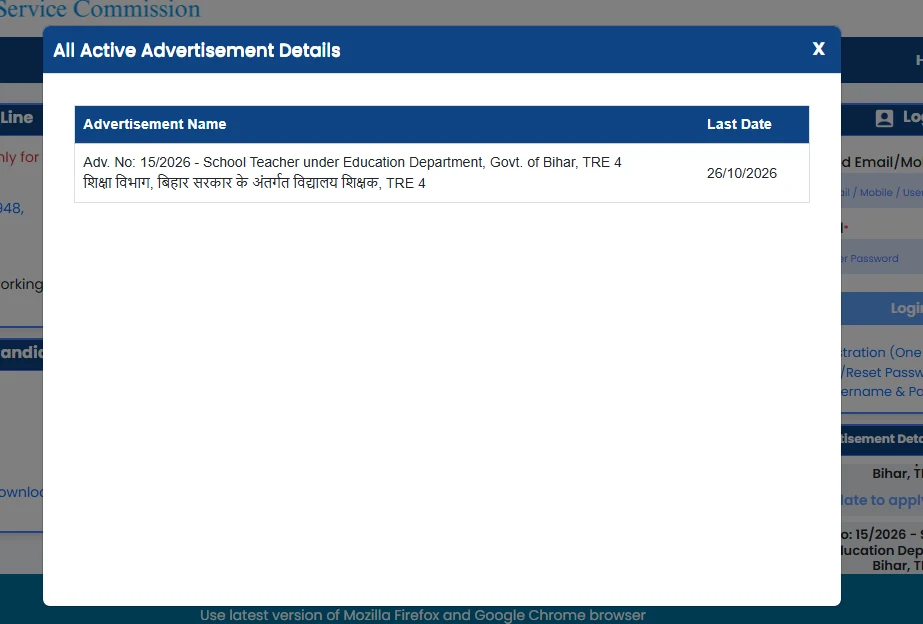Click the Last Date column header
Image resolution: width=923 pixels, height=624 pixels.
coord(739,124)
